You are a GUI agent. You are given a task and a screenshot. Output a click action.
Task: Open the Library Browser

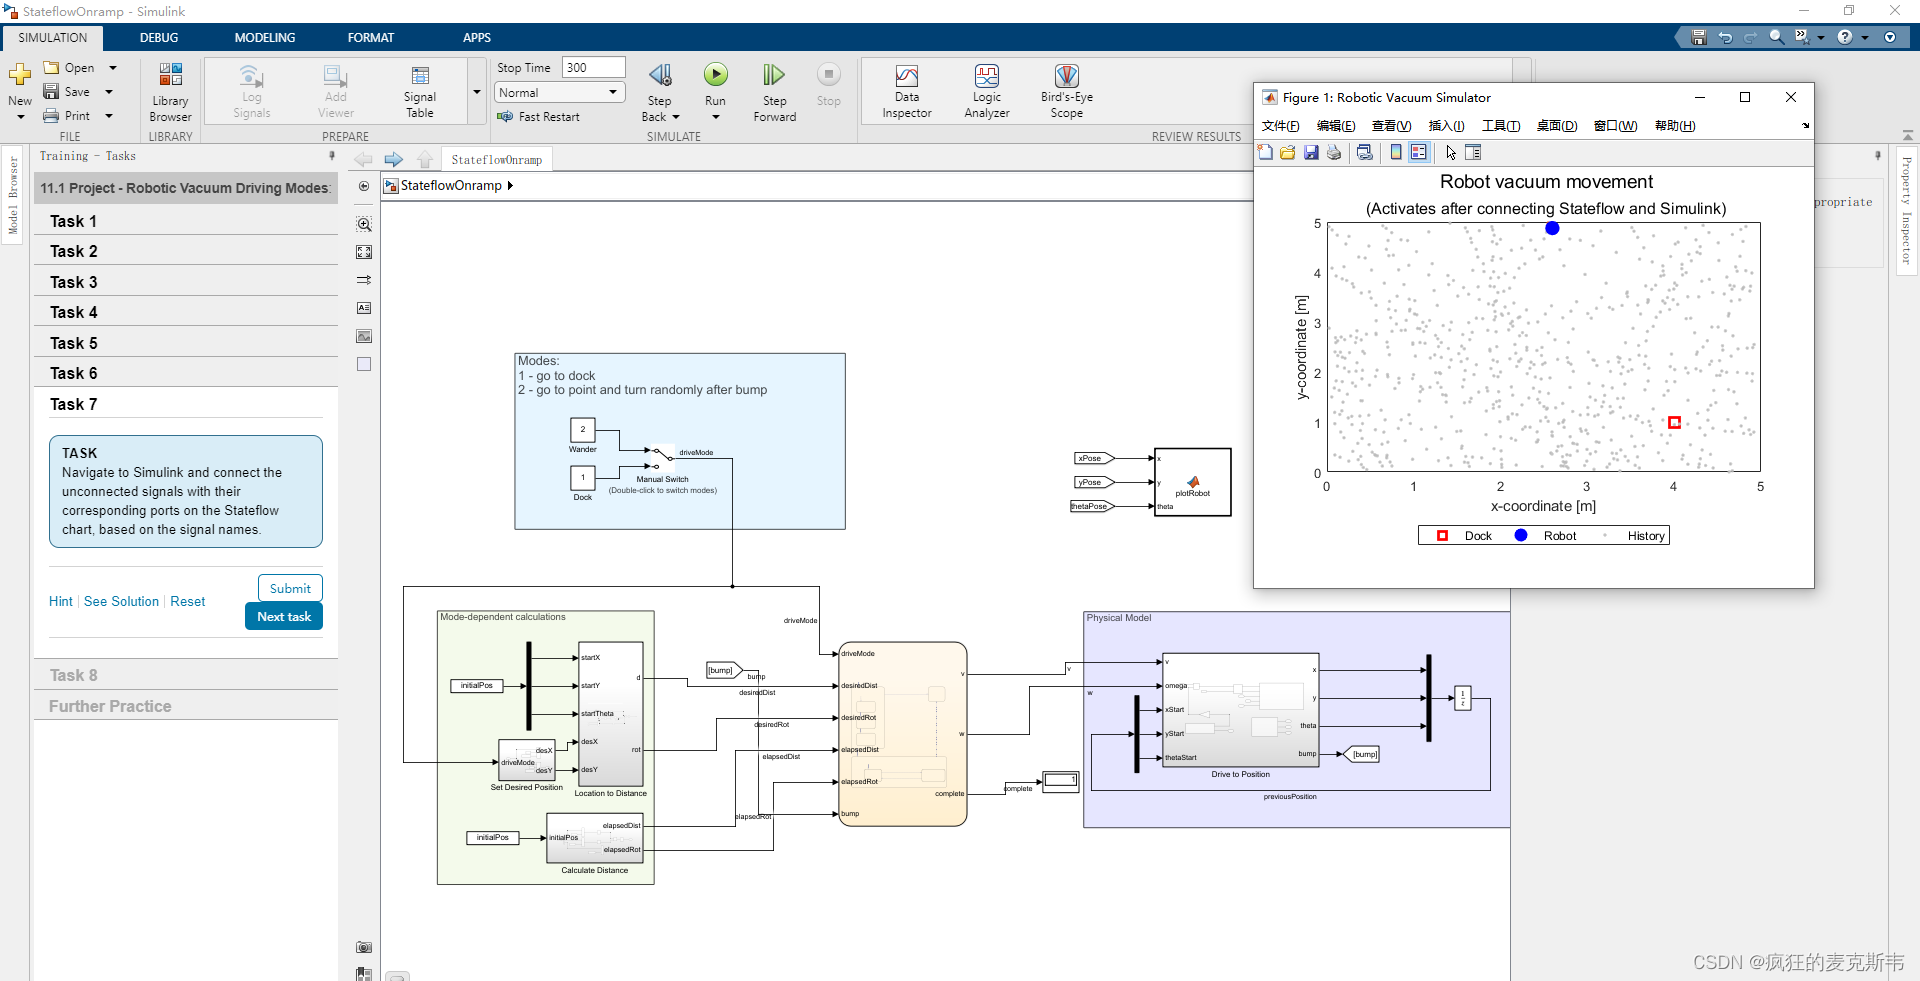[170, 92]
